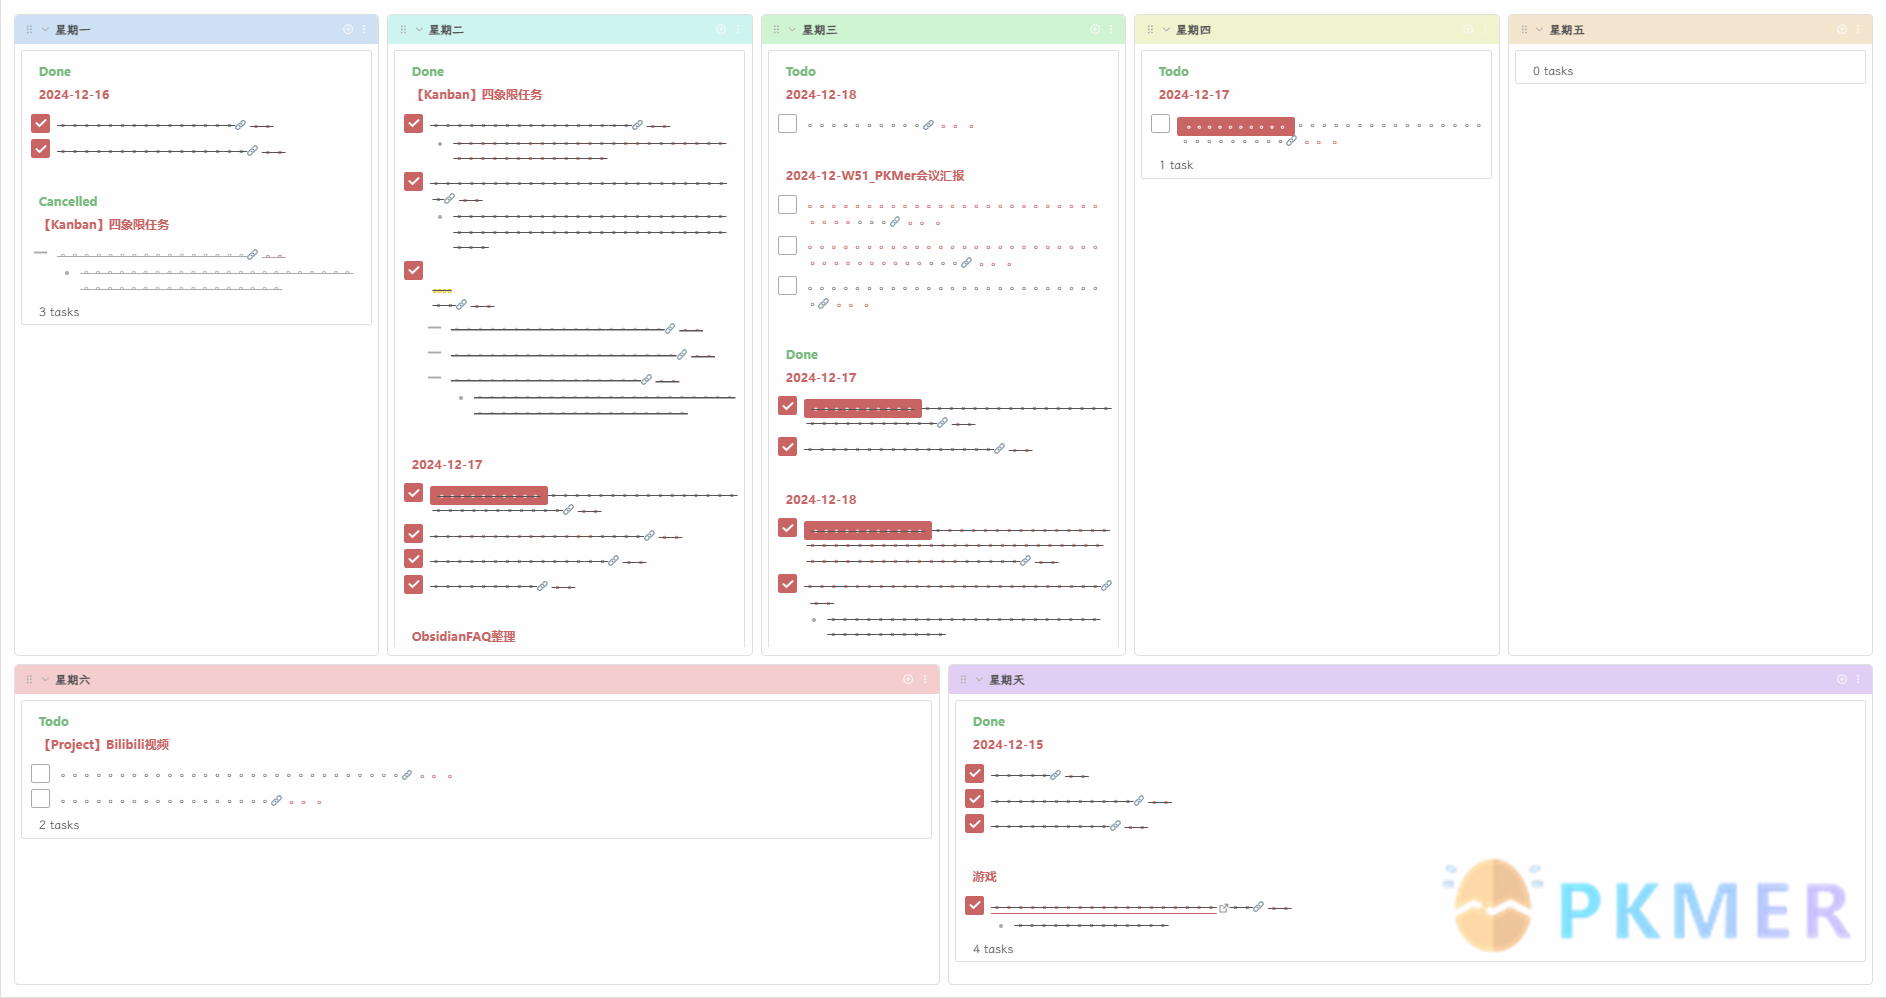The image size is (1886, 998).
Task: Open [Kanban] 四象限任务 link under Cancelled in 星期一
Action: [104, 225]
